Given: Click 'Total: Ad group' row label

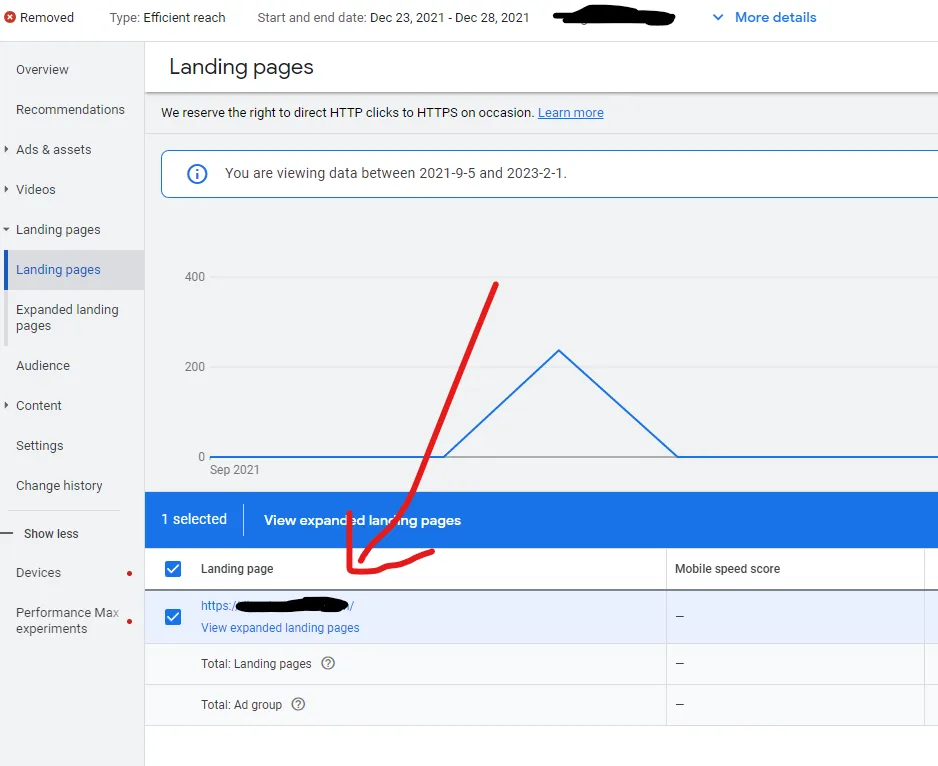Looking at the screenshot, I should pos(241,705).
